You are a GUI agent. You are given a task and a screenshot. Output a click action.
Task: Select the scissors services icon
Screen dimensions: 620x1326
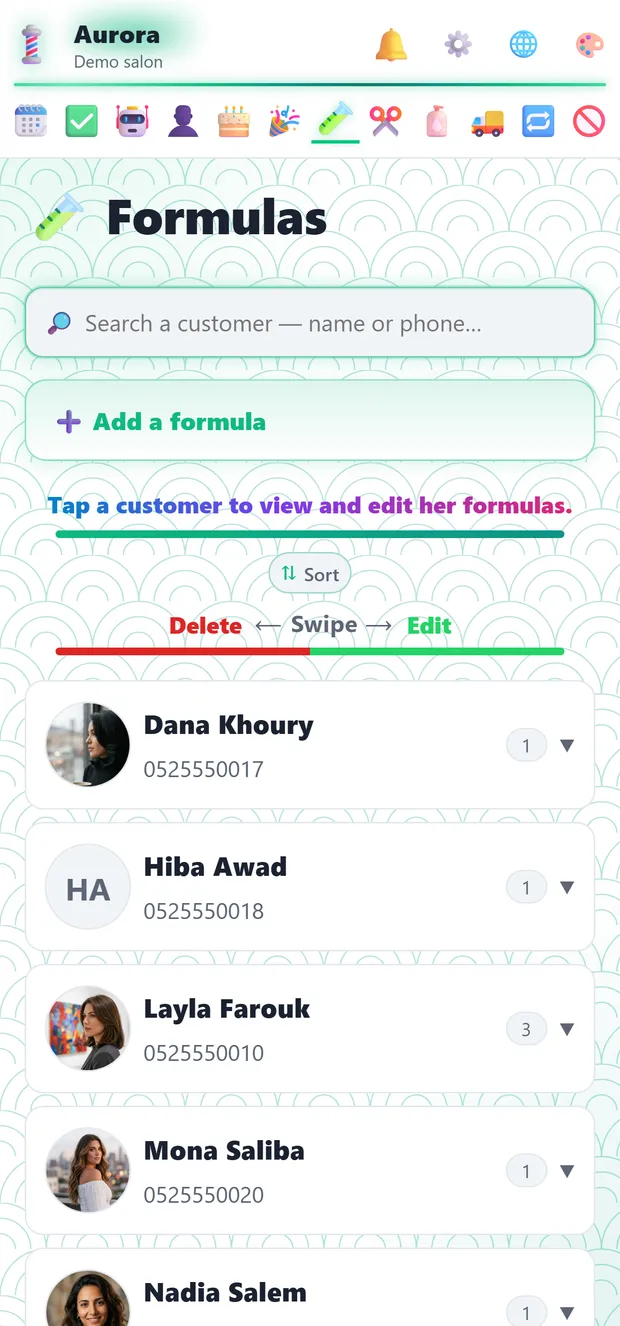click(x=386, y=121)
